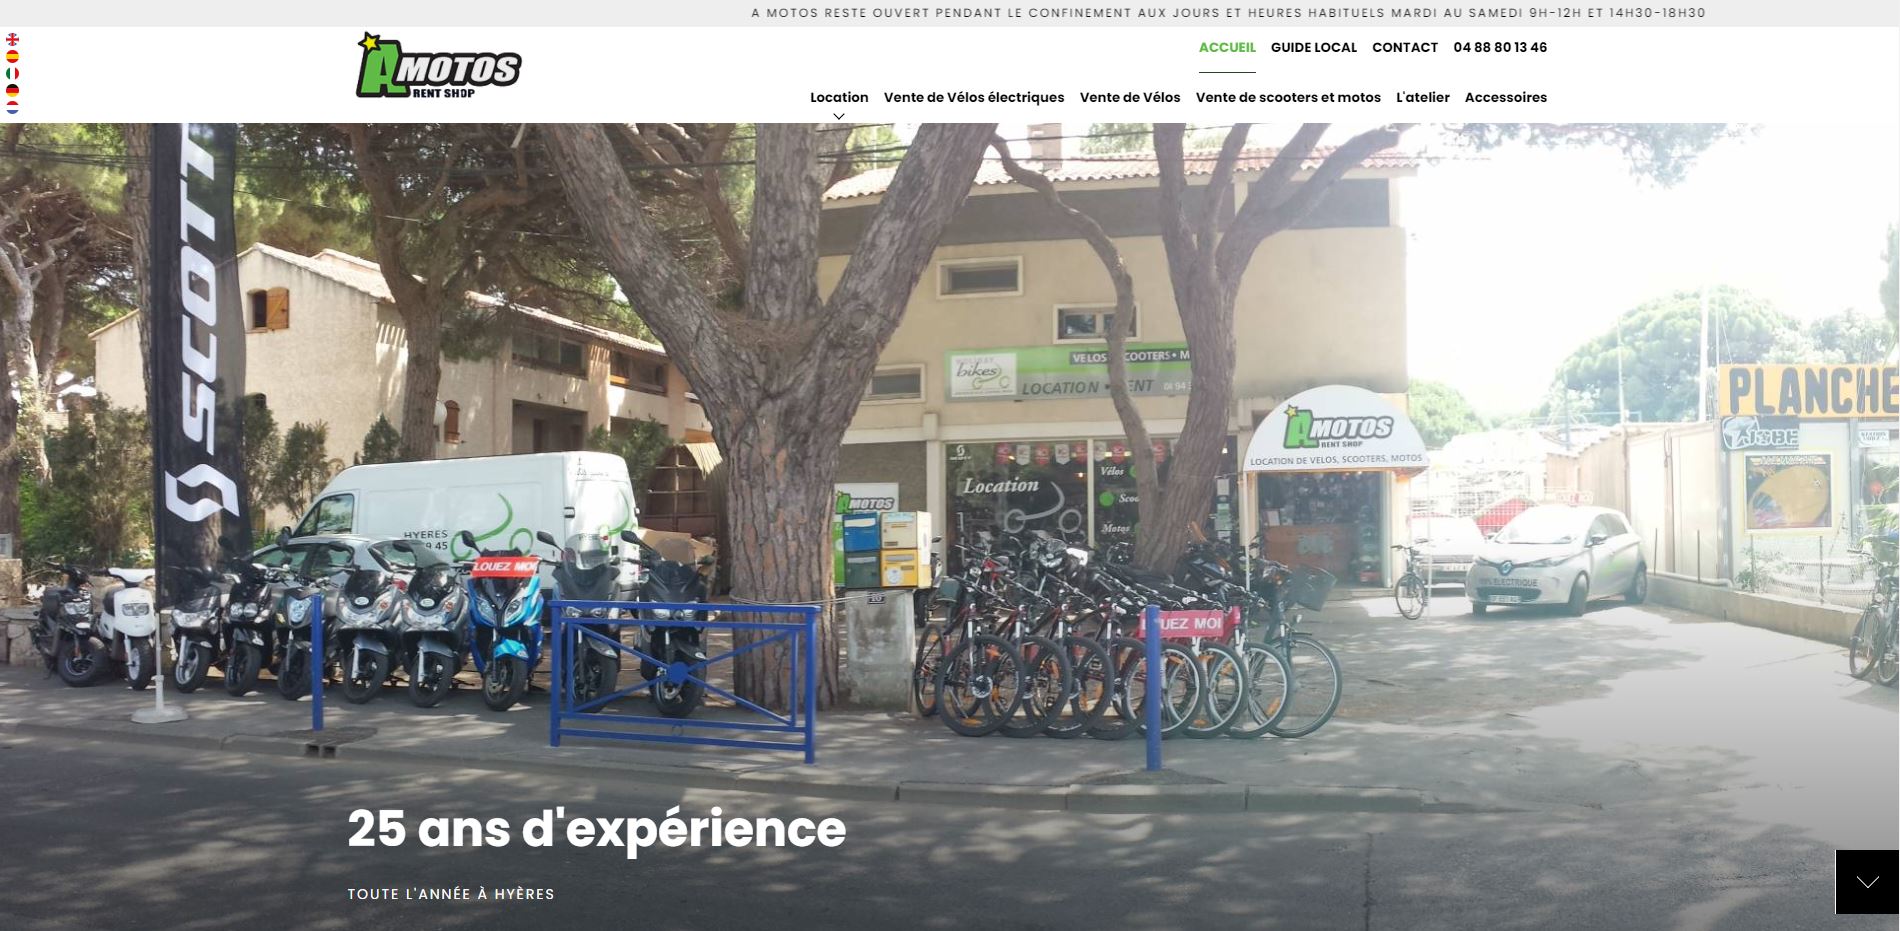Go to the Contact page
Viewport: 1900px width, 931px height.
pyautogui.click(x=1405, y=47)
